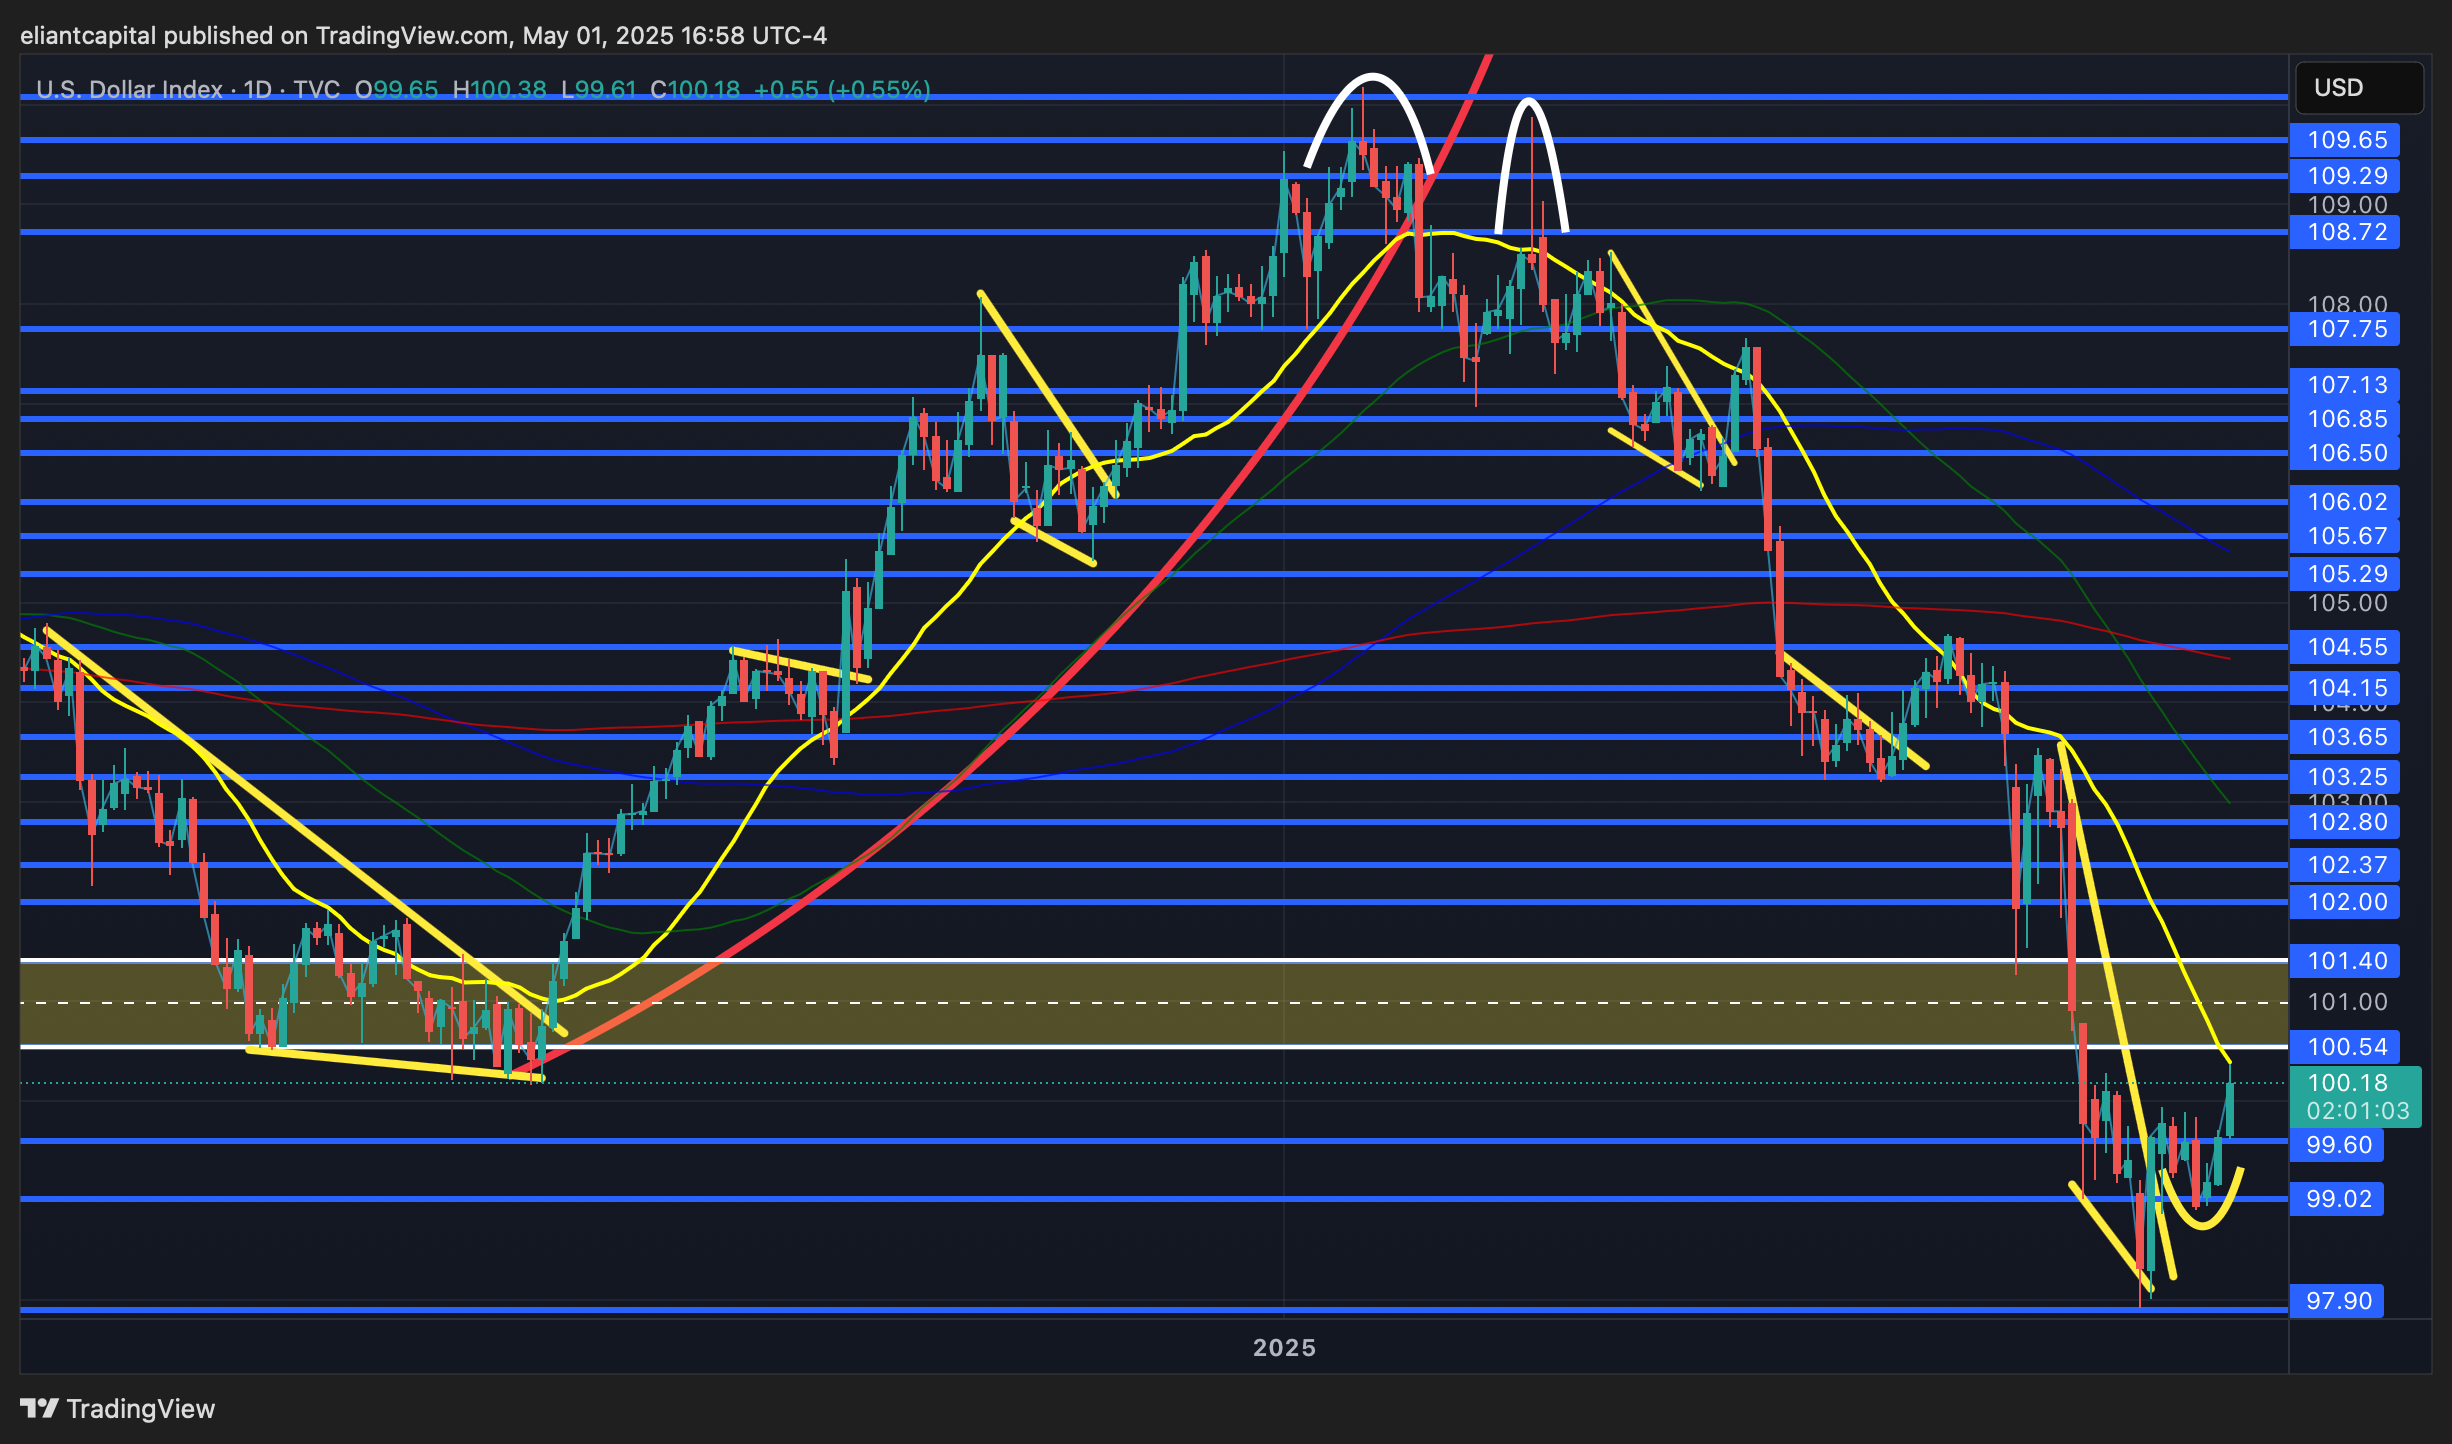2452x1444 pixels.
Task: Select the 101.40 zone boundary label
Action: click(x=2344, y=961)
